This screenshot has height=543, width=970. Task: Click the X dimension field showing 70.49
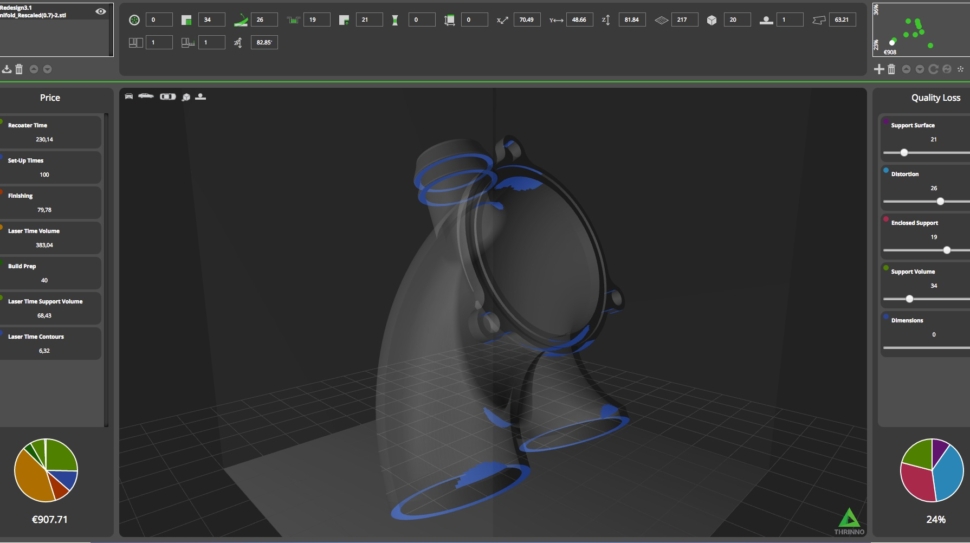527,20
